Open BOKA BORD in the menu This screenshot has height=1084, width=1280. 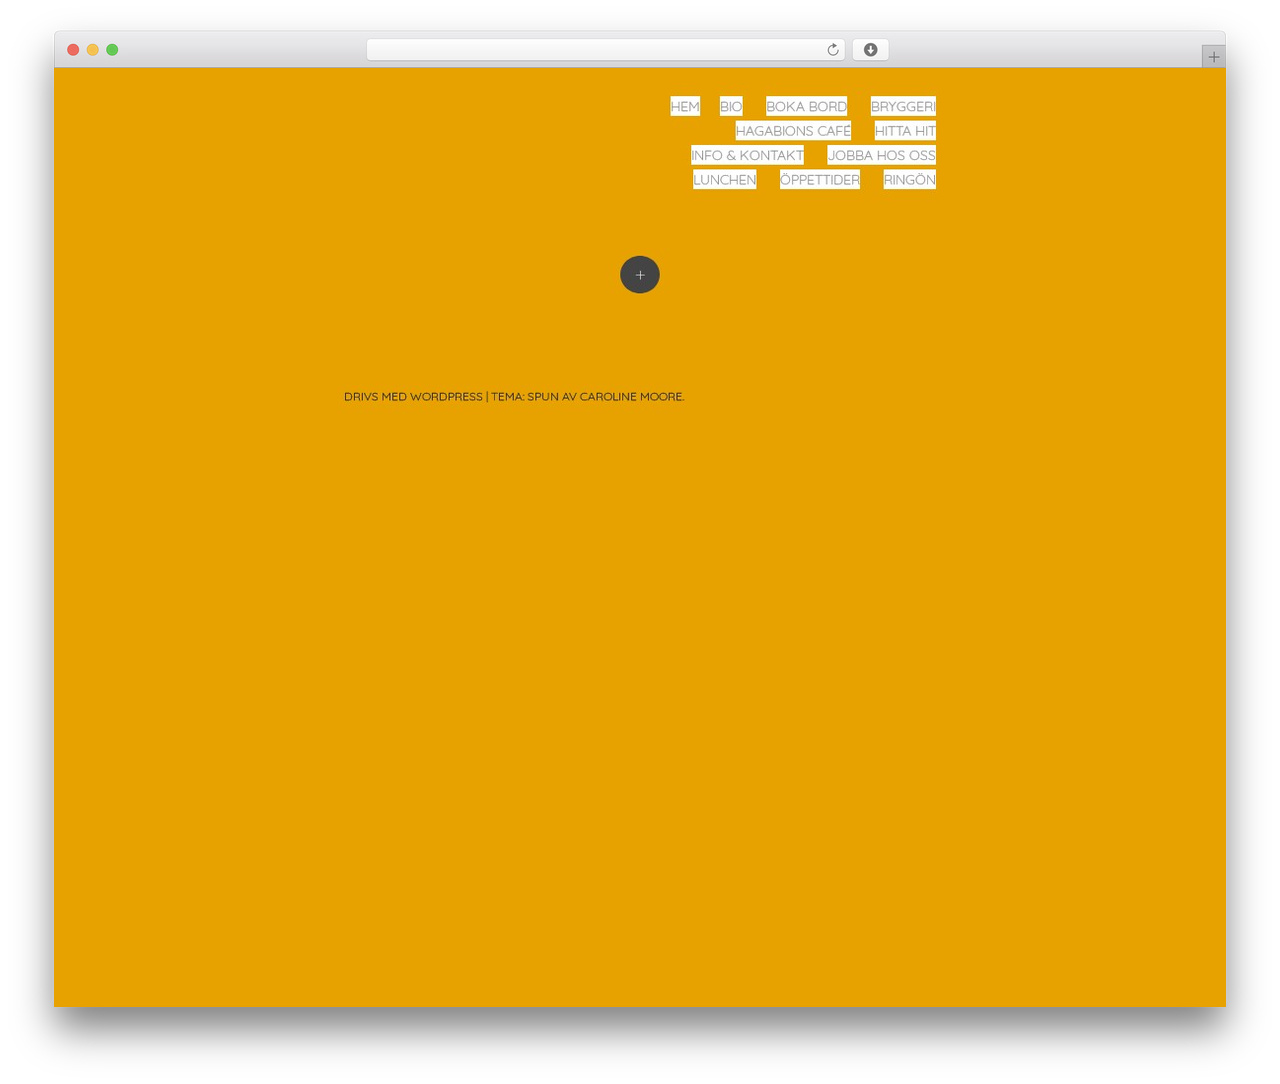[x=806, y=106]
